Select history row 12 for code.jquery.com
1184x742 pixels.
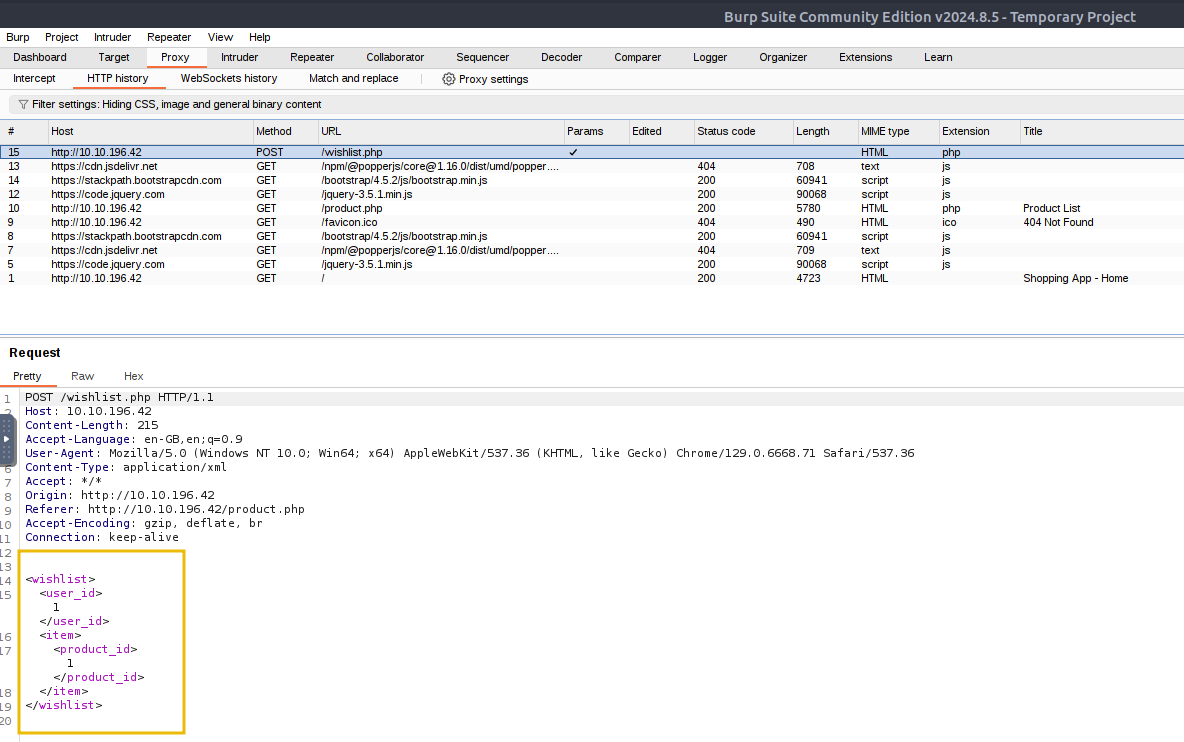592,194
